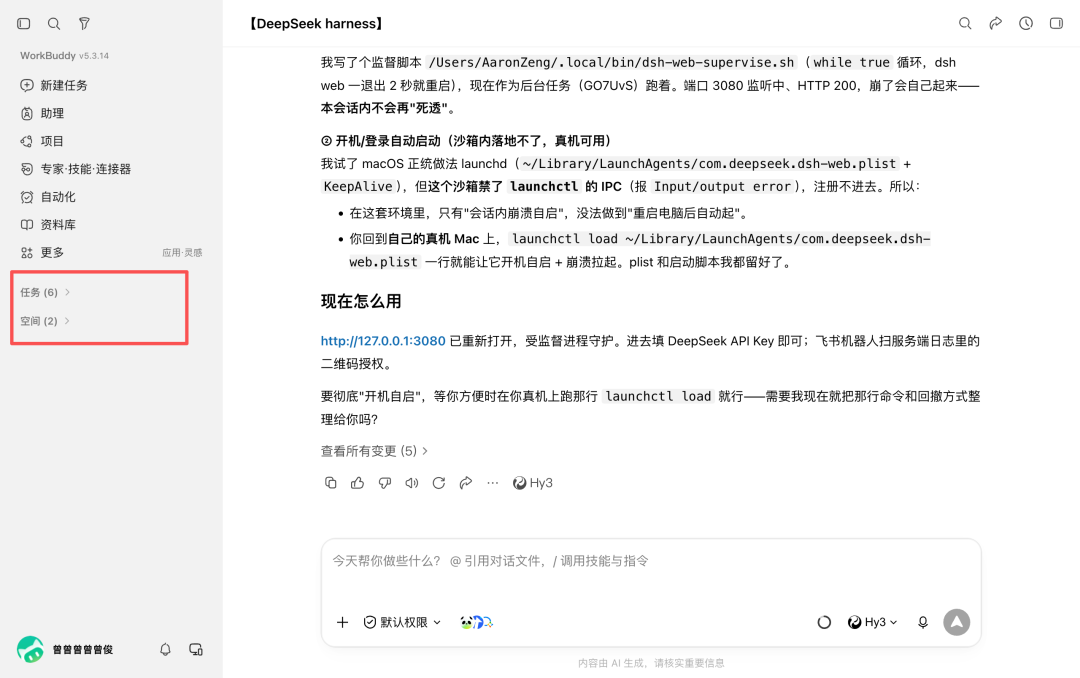
Task: Open 专家·技能·连接器 page
Action: [76, 169]
